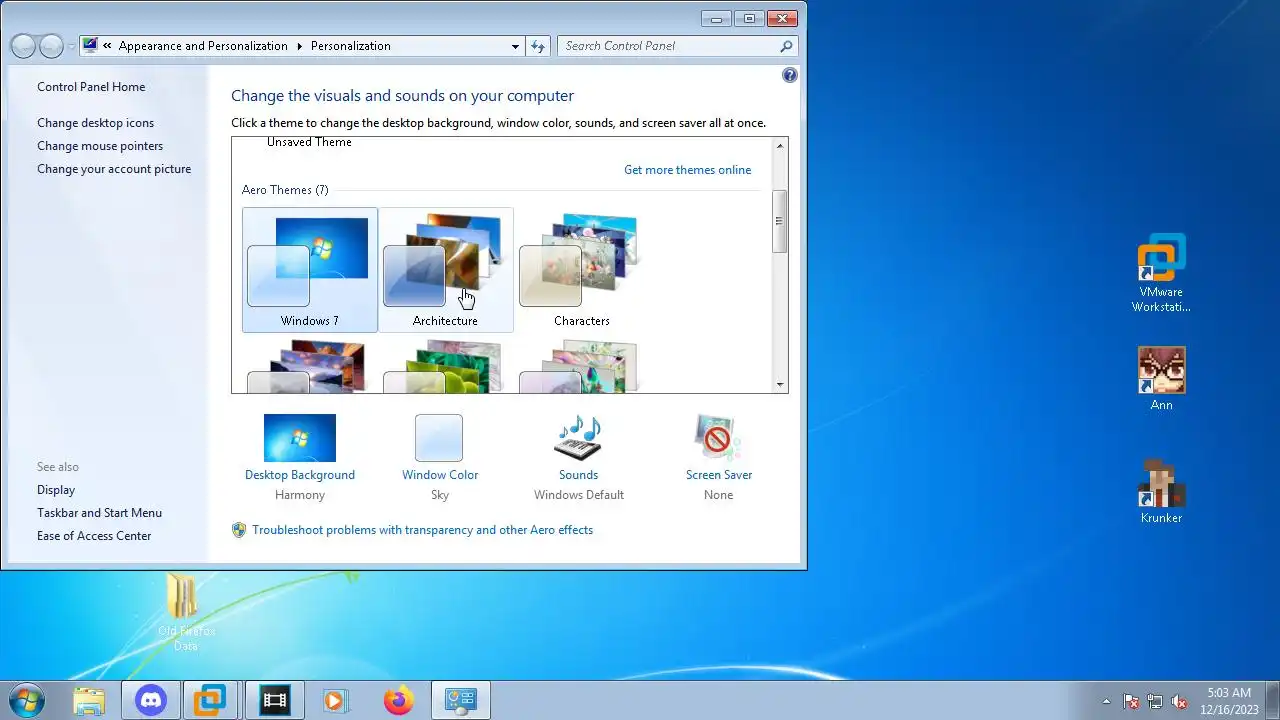The image size is (1280, 720).
Task: Open the film-strip video editor taskbar icon
Action: [273, 700]
